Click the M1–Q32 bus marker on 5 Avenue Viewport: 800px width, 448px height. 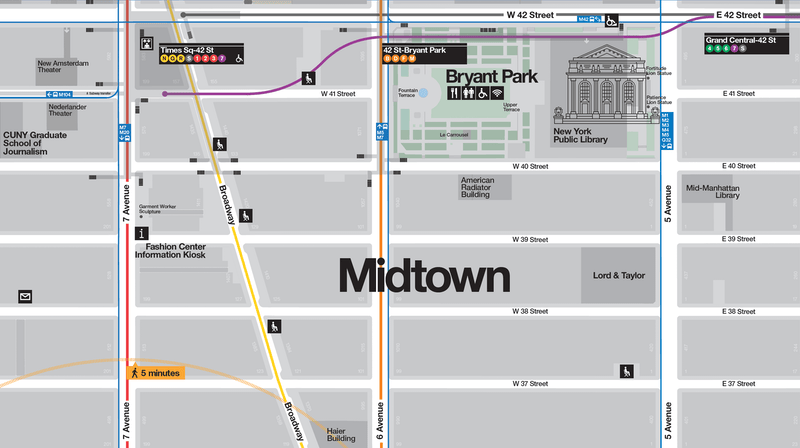click(x=667, y=131)
